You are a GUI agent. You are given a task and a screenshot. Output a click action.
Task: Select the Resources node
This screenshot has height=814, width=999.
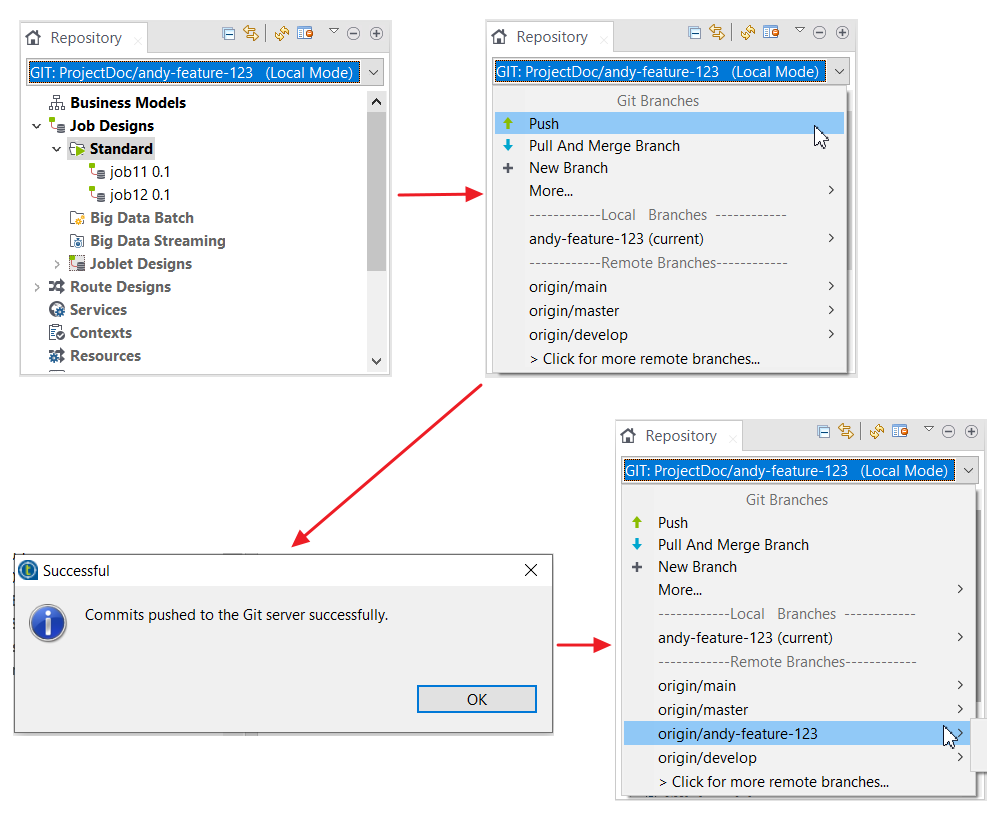(x=105, y=355)
